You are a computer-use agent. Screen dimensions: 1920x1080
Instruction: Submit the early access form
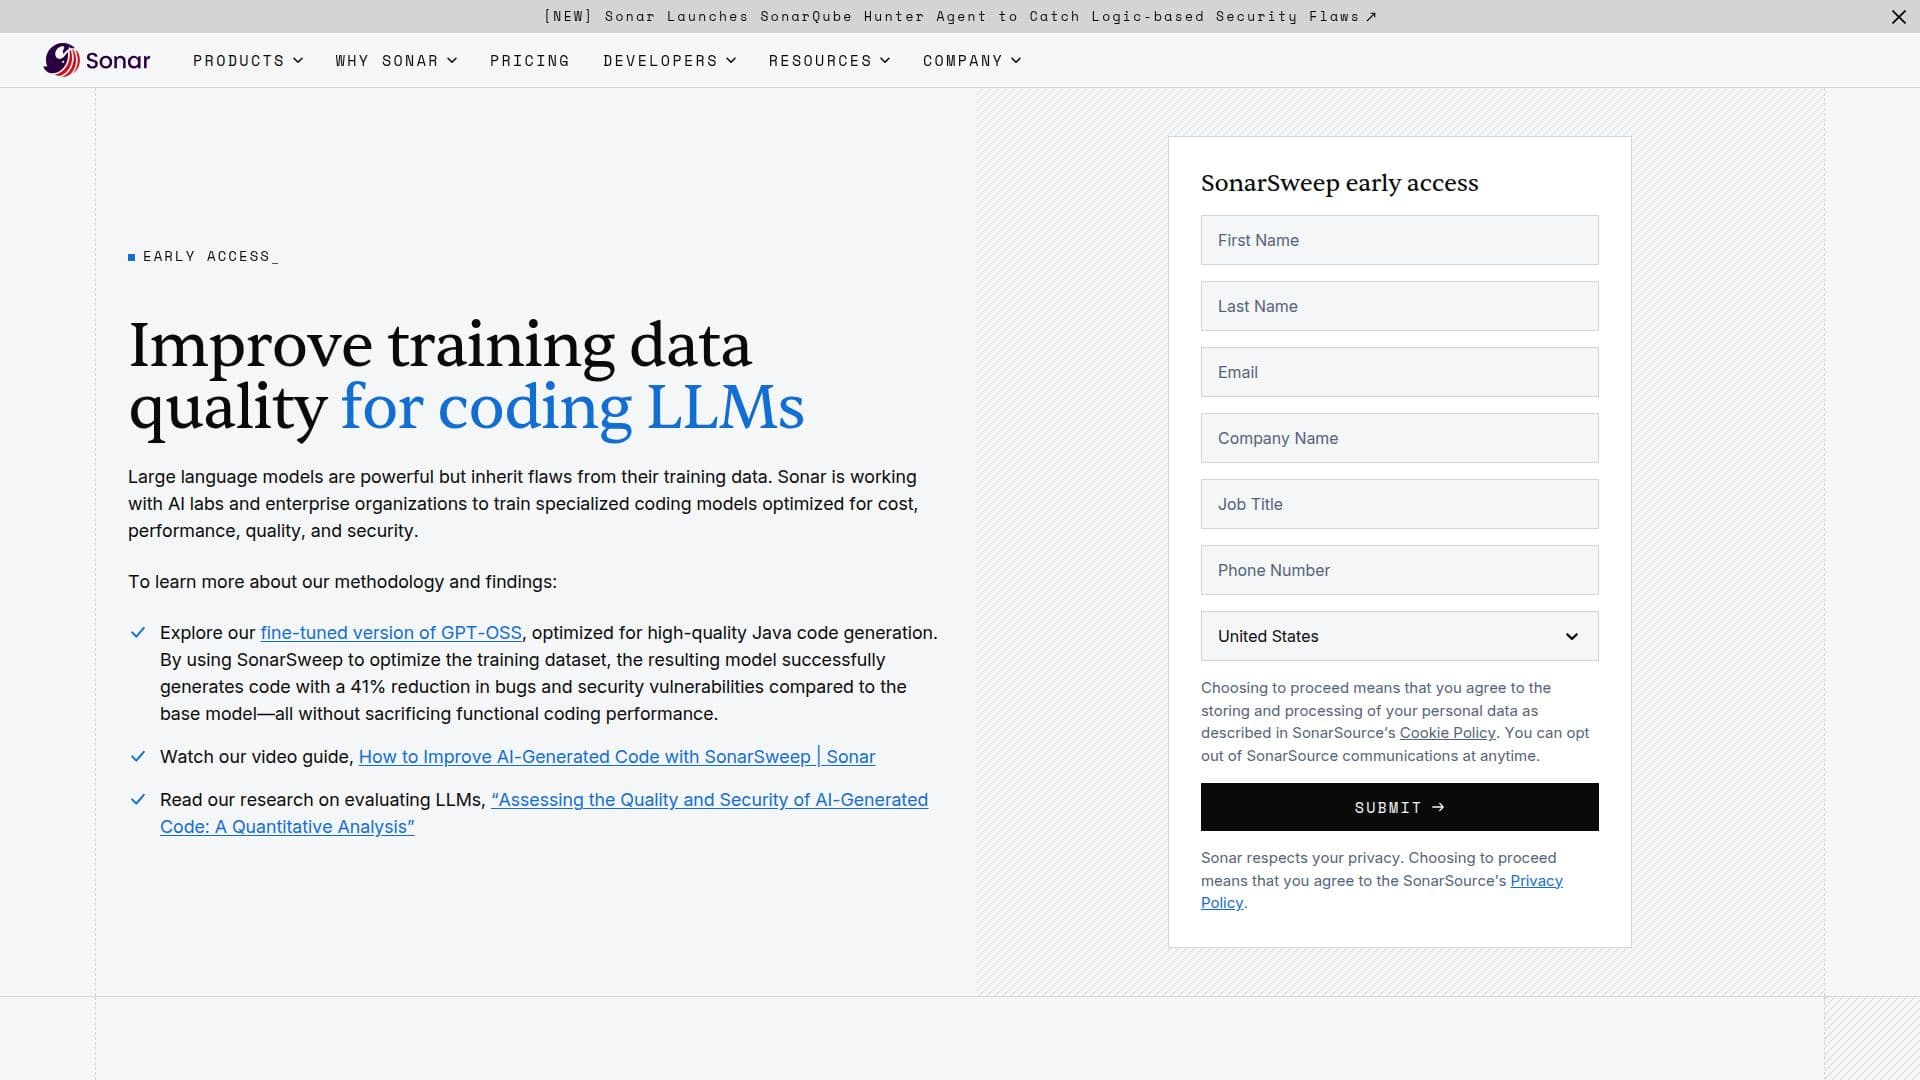1399,807
